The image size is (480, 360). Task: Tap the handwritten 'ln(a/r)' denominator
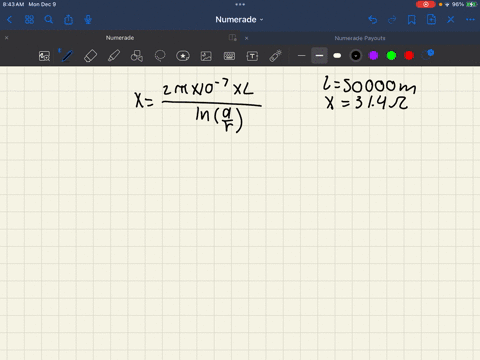click(219, 119)
